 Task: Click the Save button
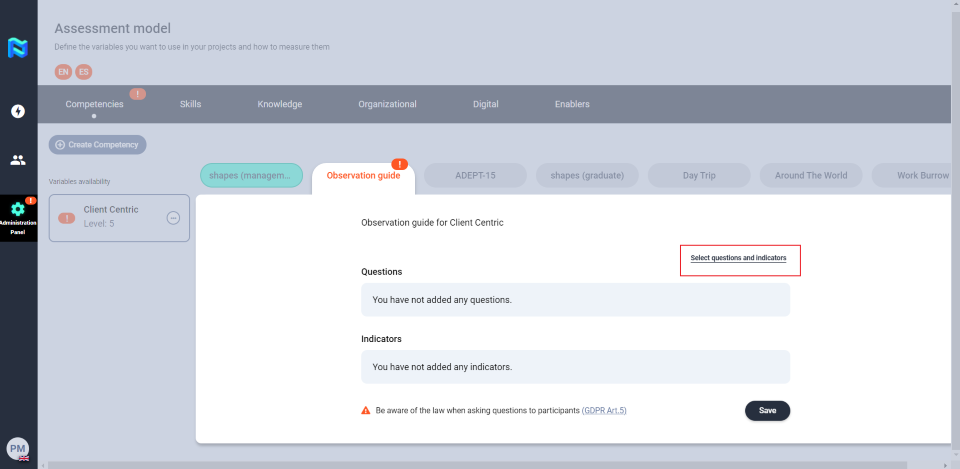[x=767, y=410]
